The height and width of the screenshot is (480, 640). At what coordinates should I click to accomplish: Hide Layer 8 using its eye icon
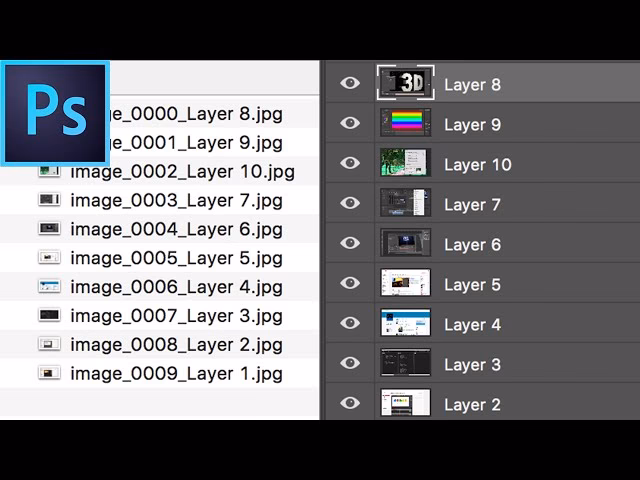click(350, 83)
